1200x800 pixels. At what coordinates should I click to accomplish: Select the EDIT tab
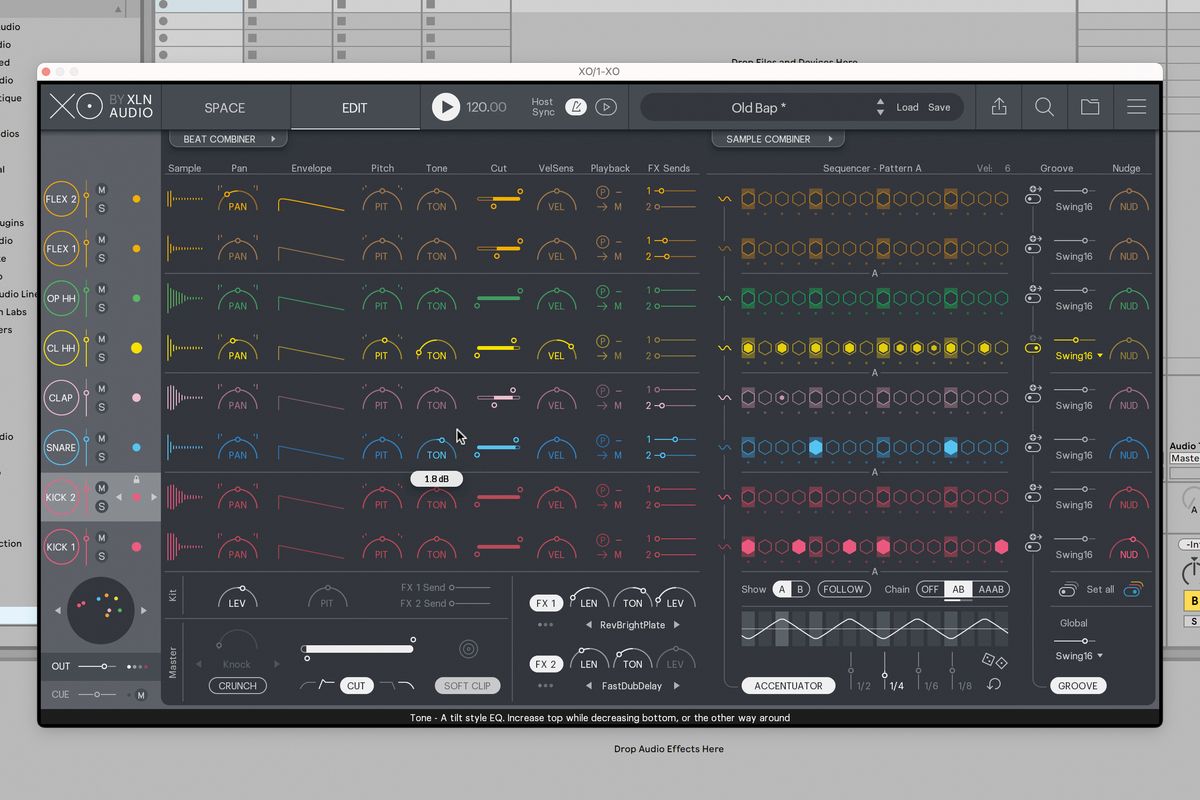coord(354,107)
